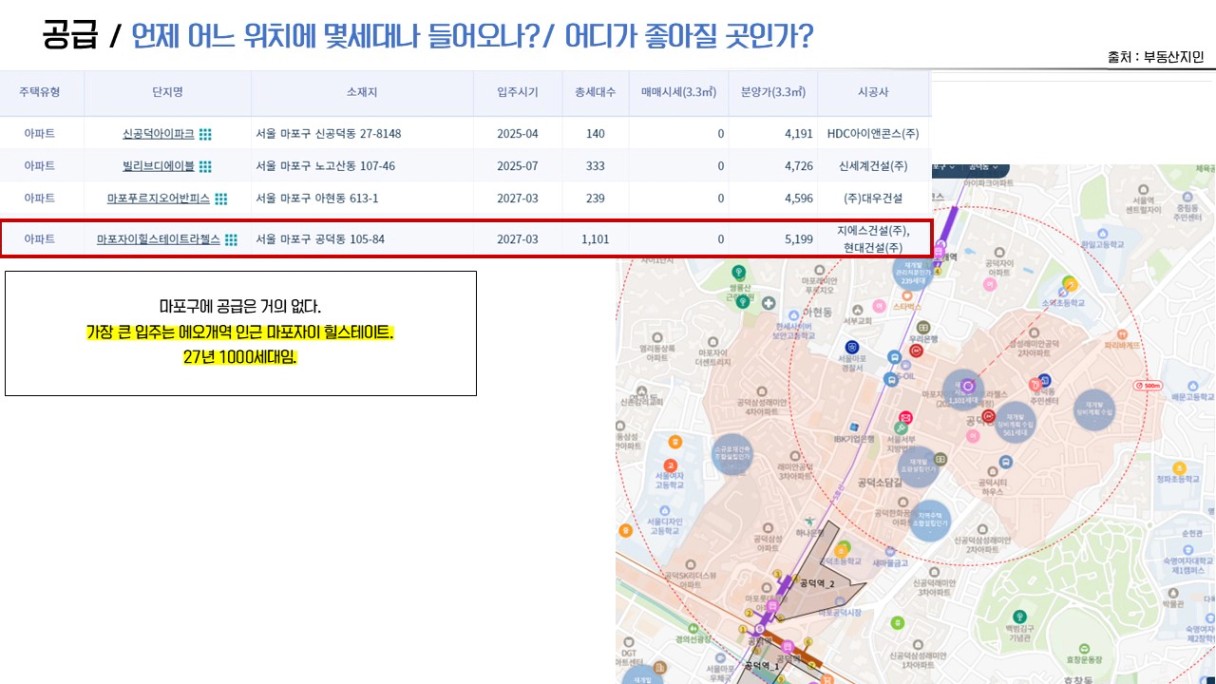Open the 신공덕아이파크 complex link
The height and width of the screenshot is (684, 1216).
[158, 134]
